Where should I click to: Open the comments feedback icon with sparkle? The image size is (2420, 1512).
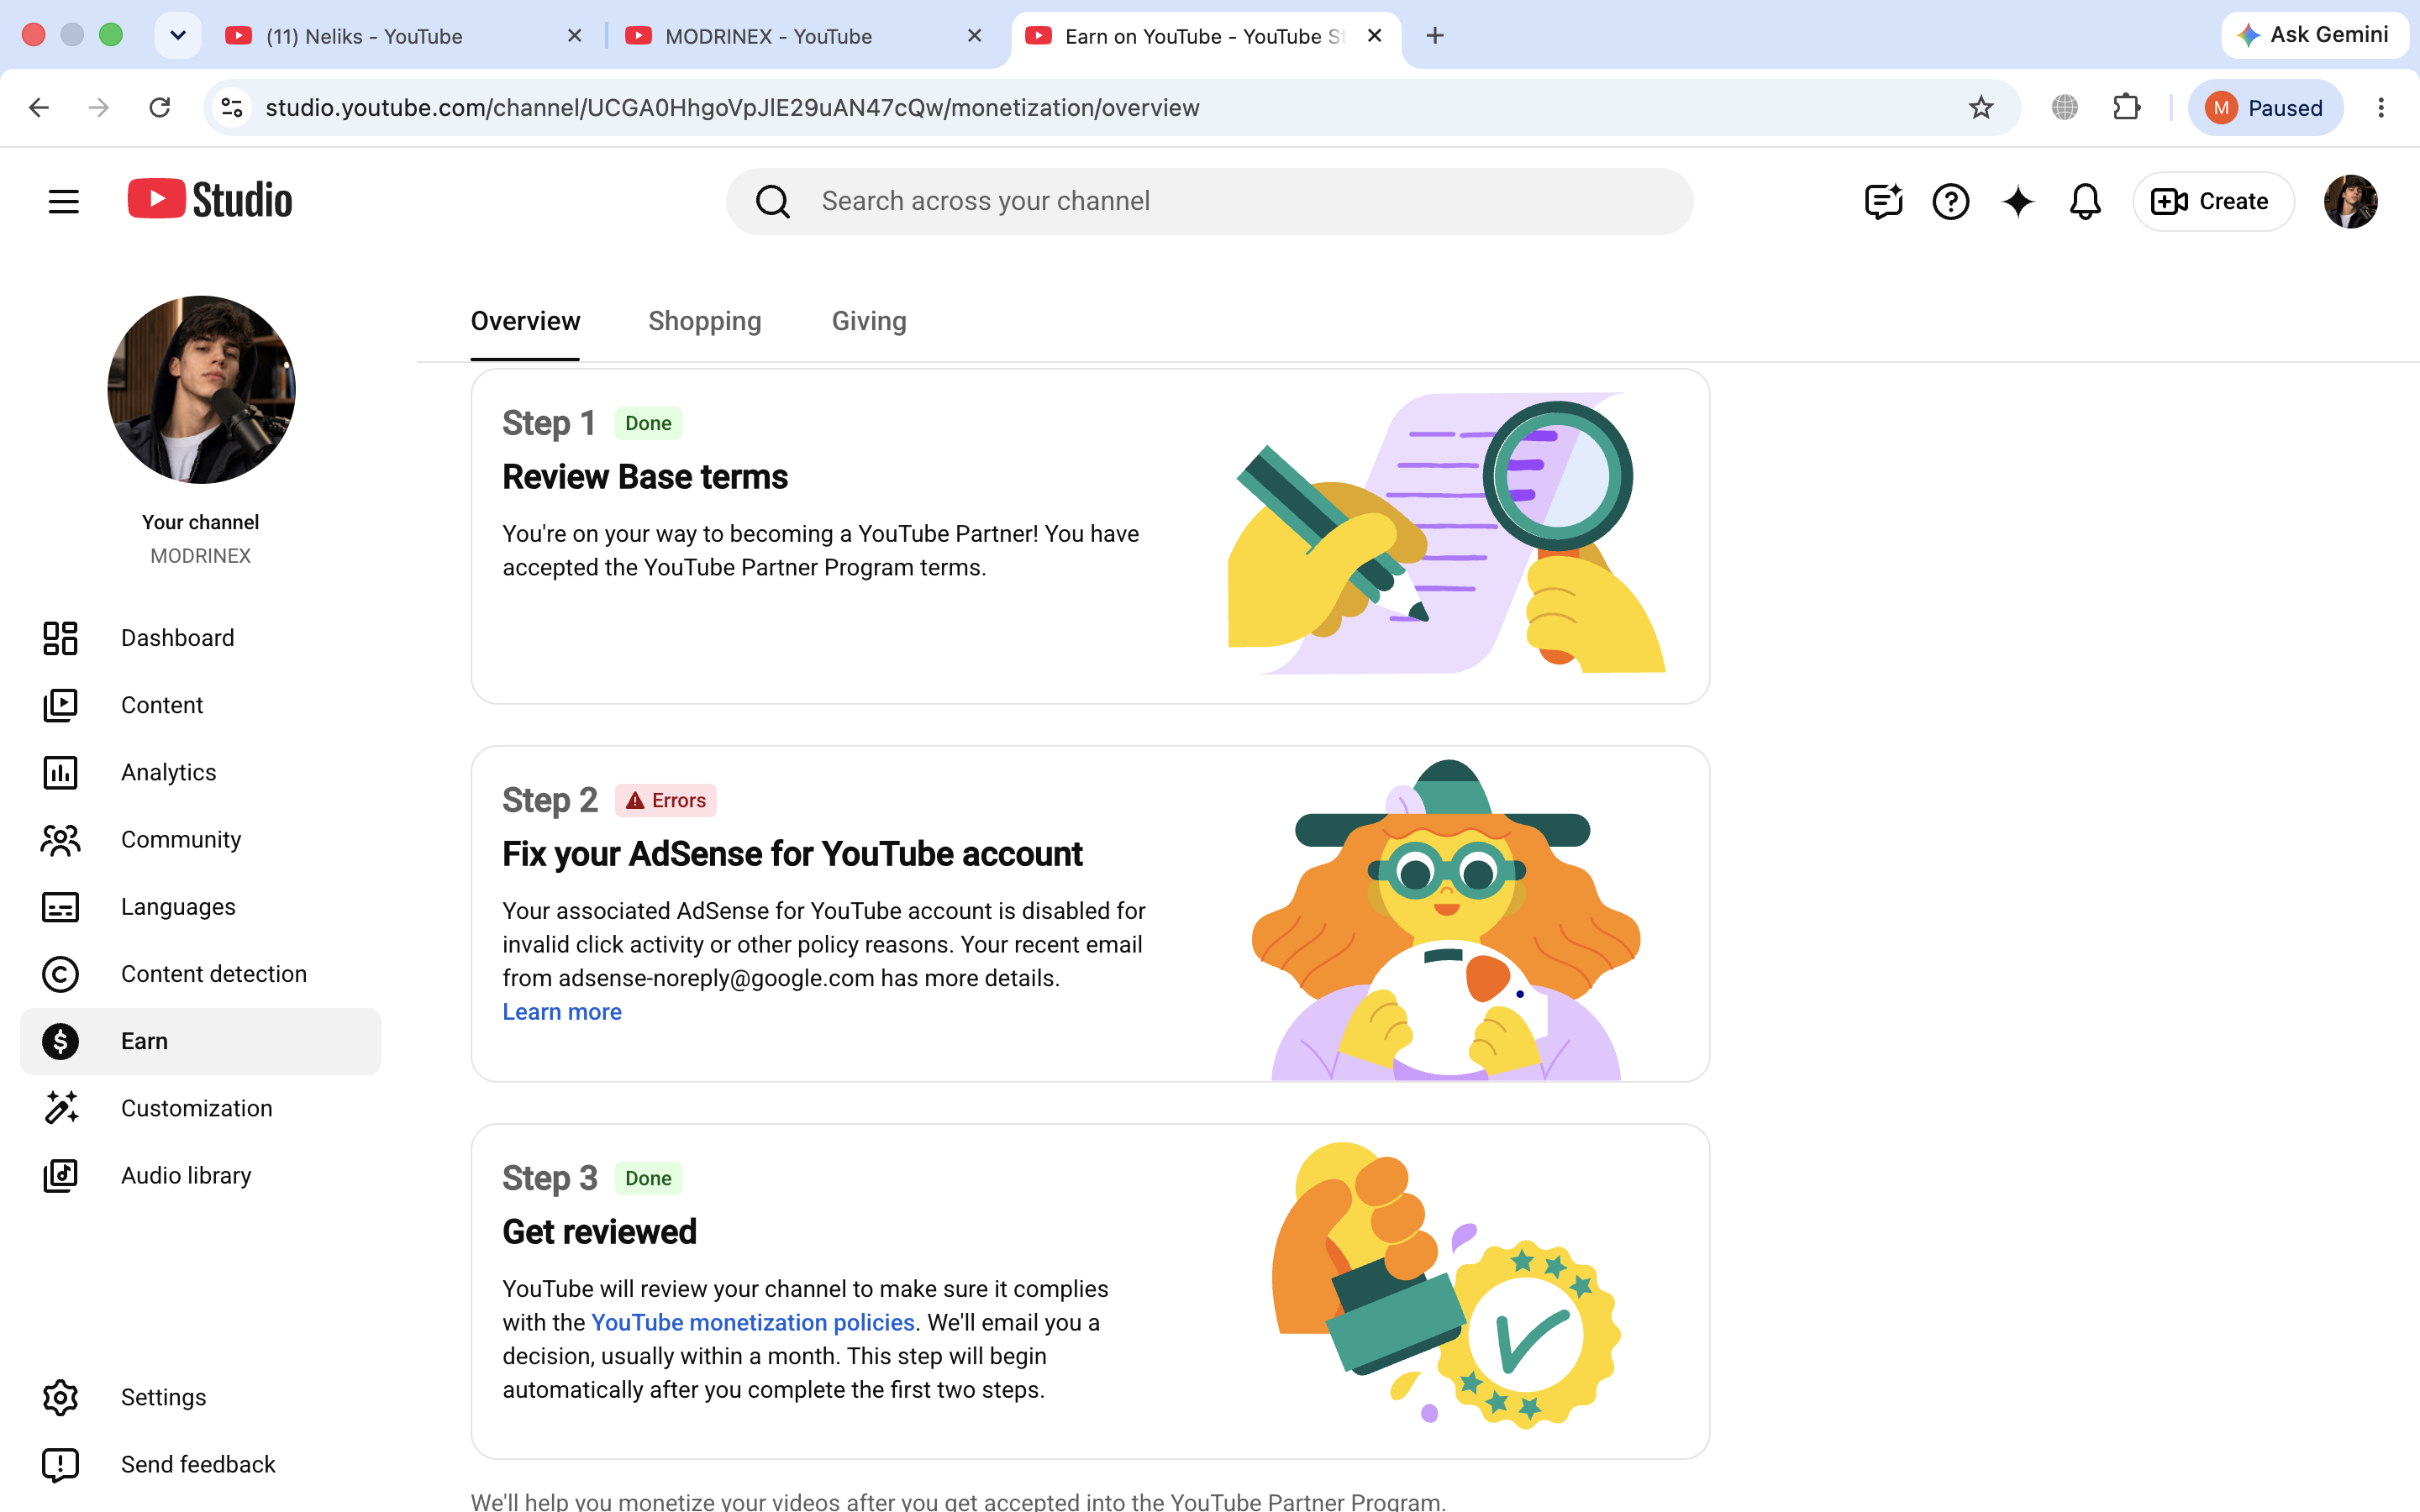1883,201
